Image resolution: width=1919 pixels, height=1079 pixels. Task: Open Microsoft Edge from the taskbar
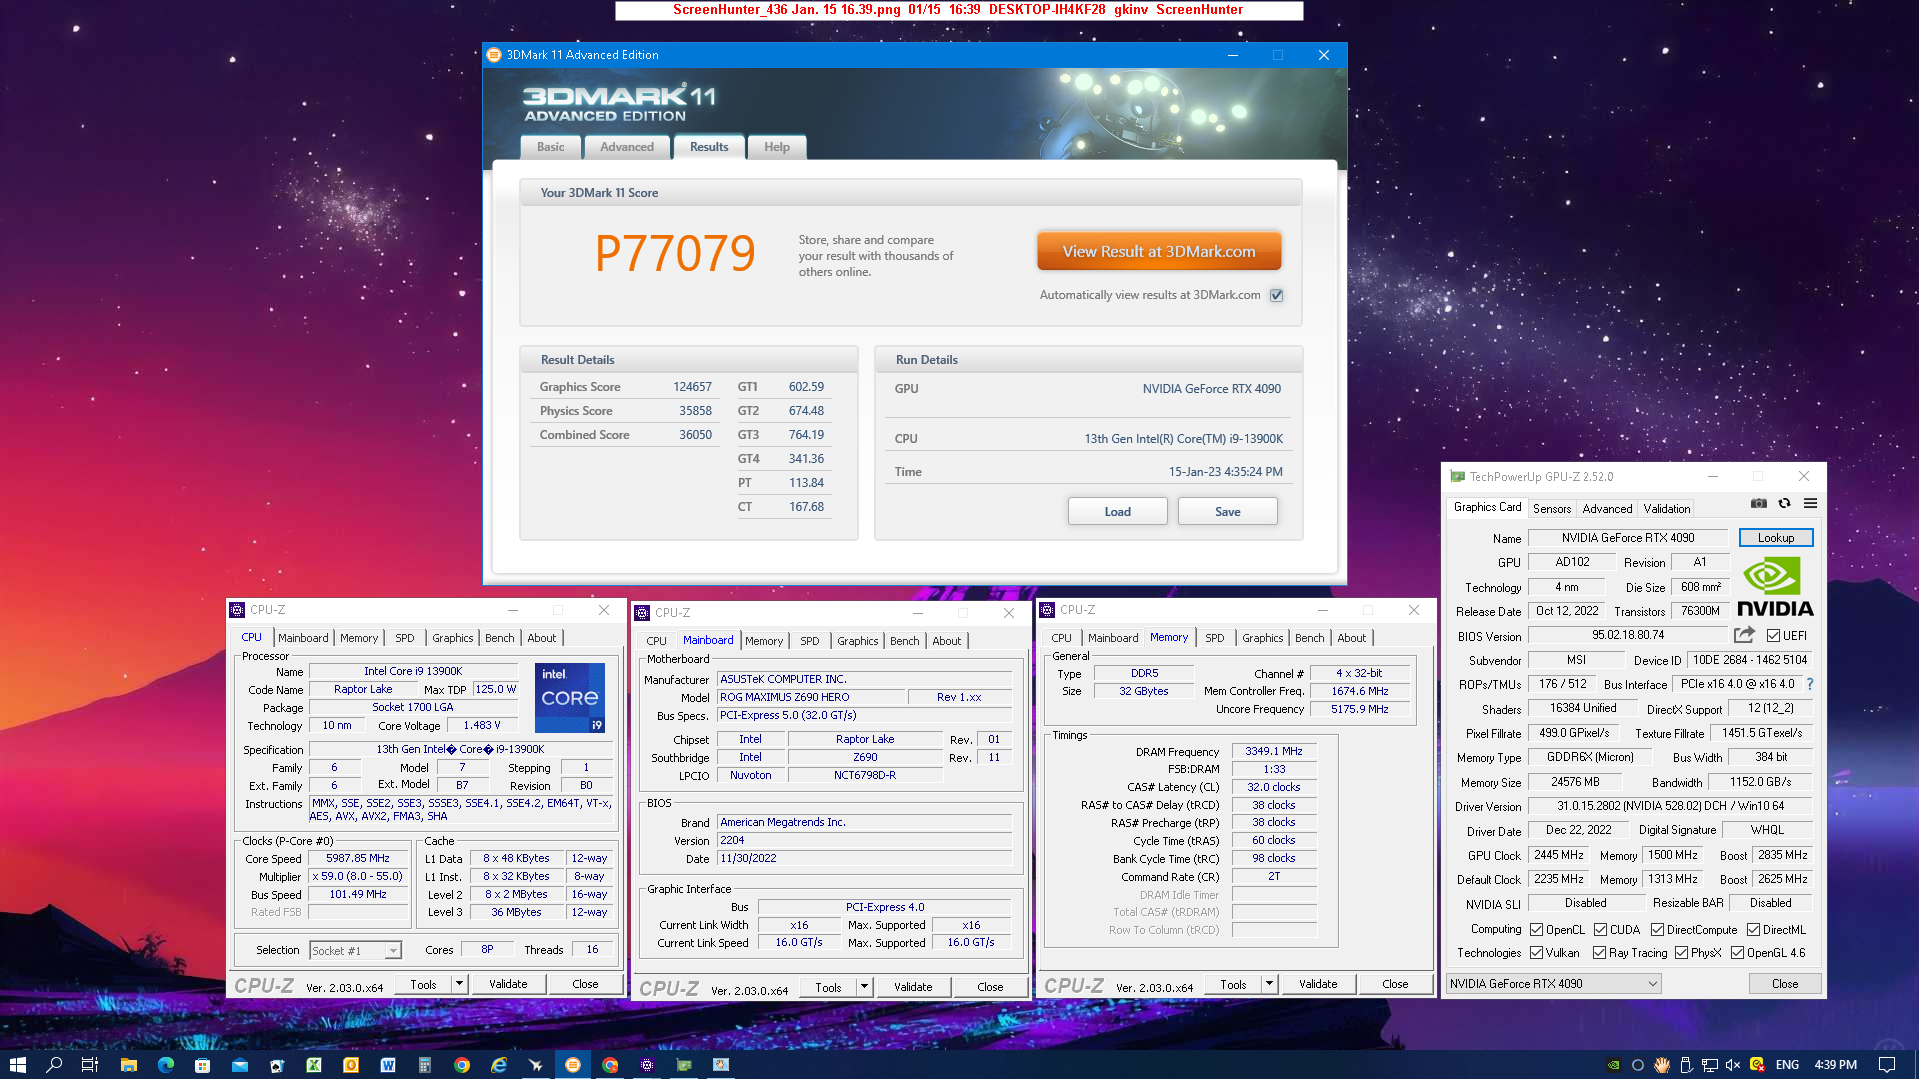165,1065
